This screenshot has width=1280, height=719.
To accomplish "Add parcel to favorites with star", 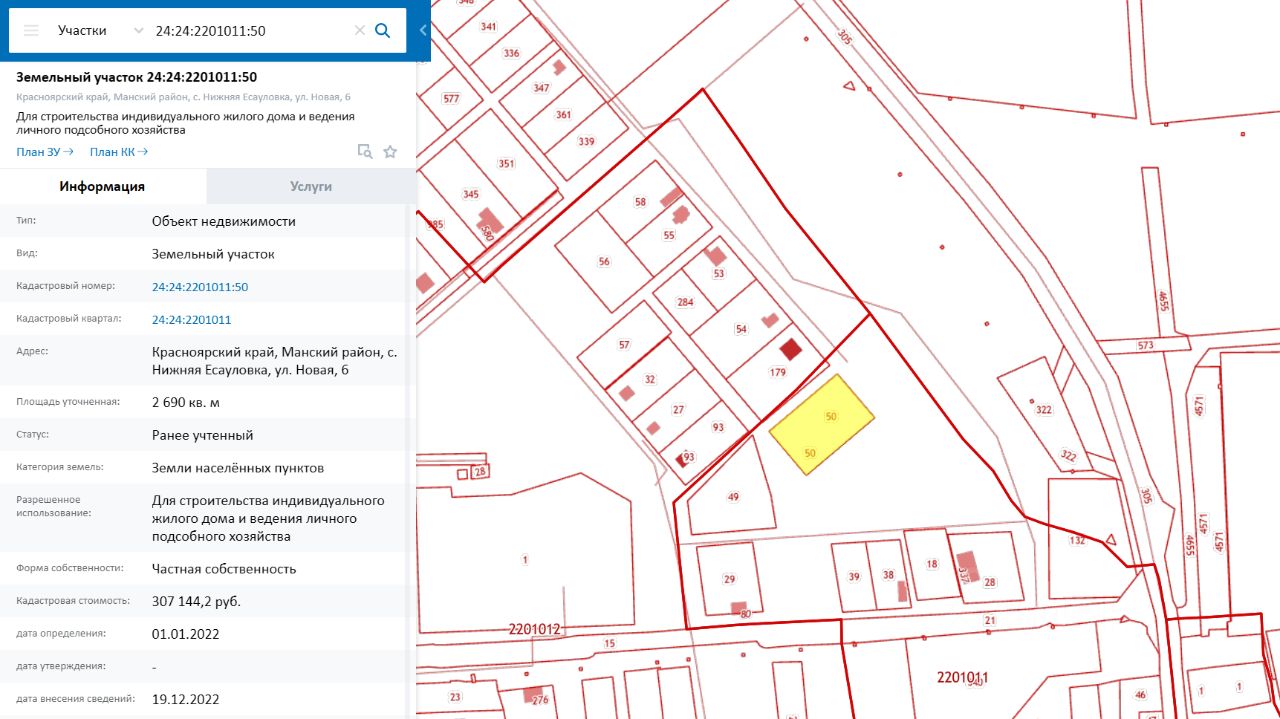I will [390, 152].
